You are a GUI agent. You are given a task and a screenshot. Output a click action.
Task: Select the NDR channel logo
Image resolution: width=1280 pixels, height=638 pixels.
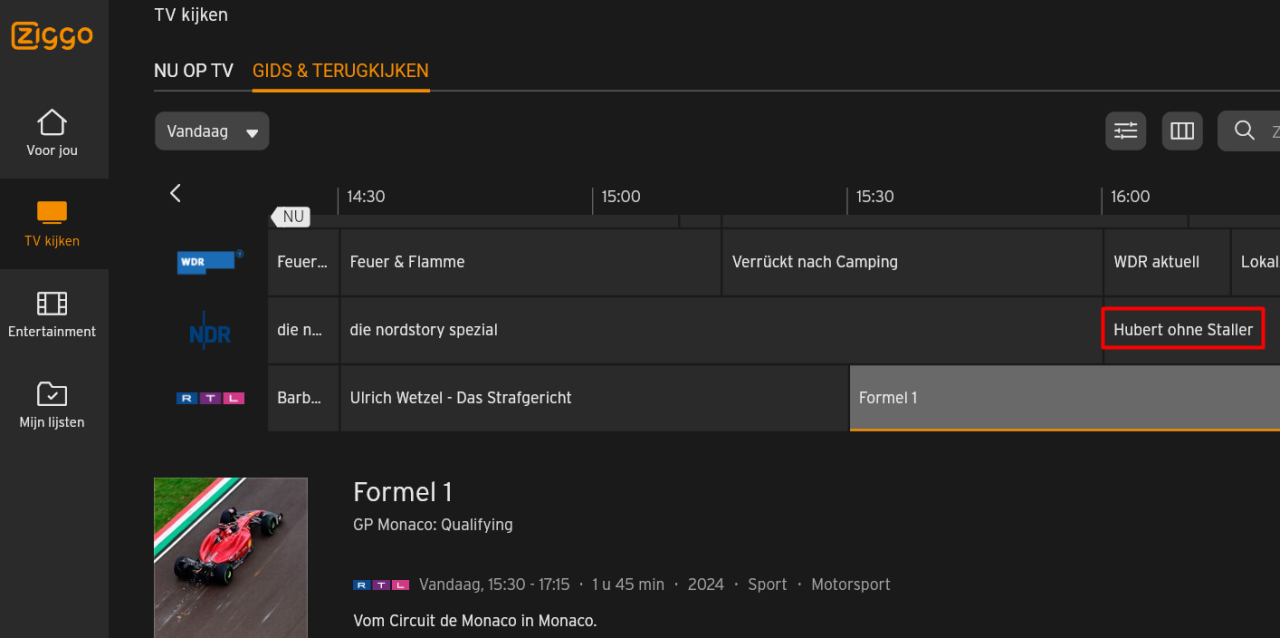(209, 330)
